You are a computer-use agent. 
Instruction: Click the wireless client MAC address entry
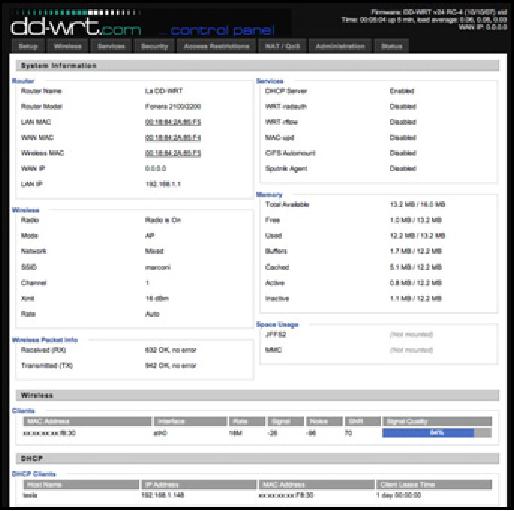(49, 433)
